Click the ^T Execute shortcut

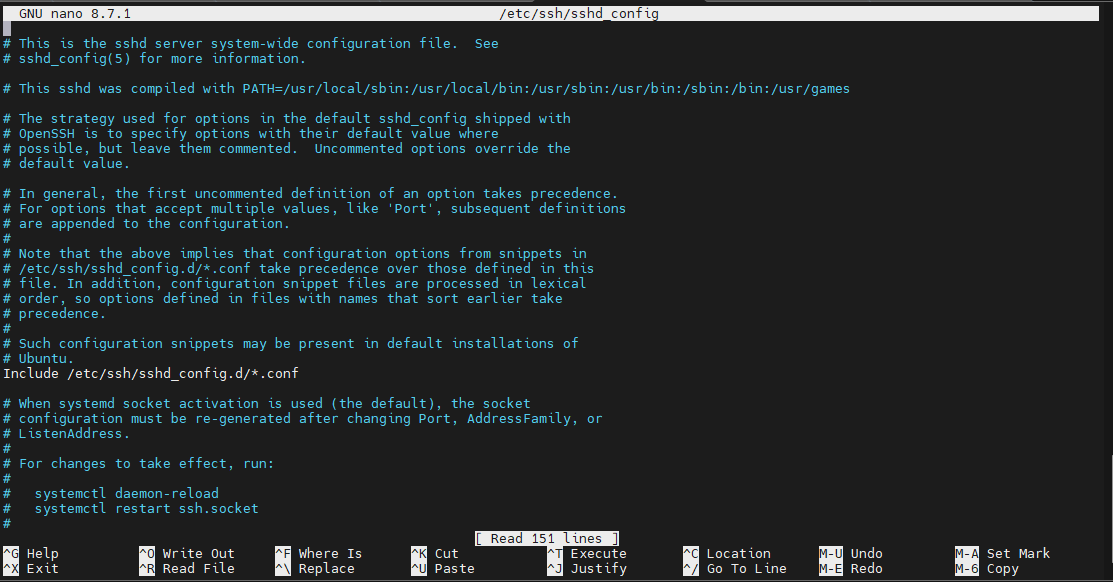(587, 554)
